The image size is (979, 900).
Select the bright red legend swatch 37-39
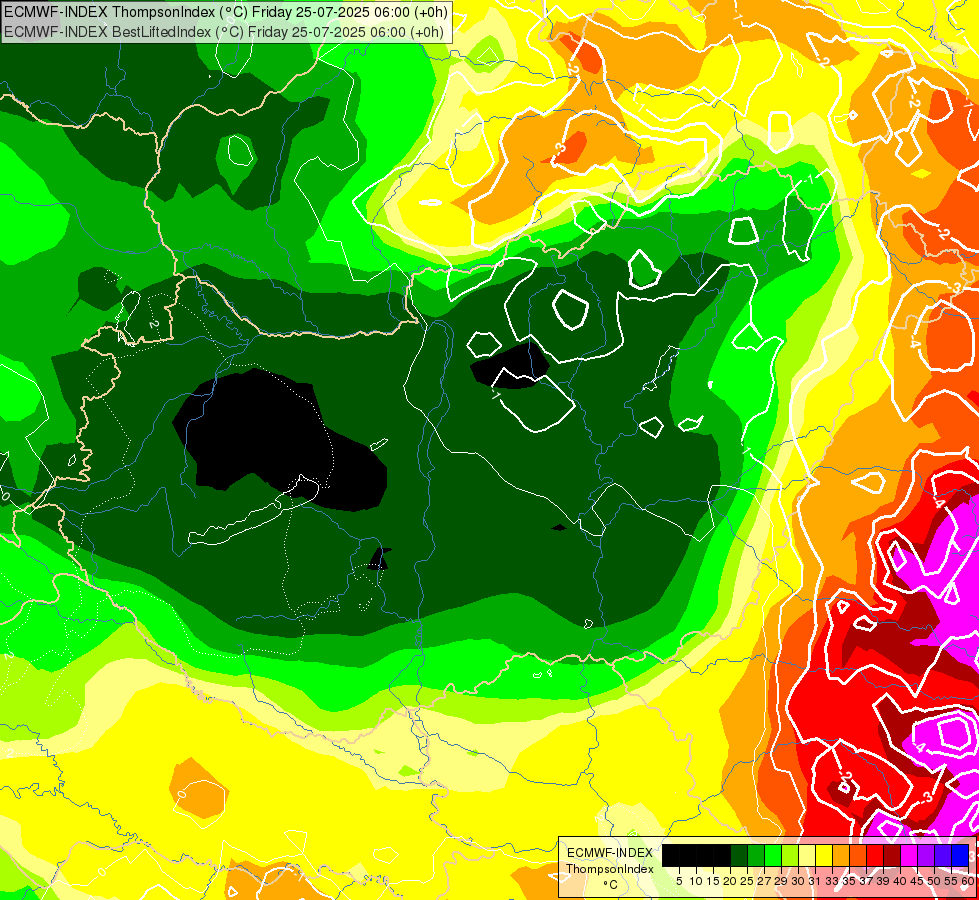[875, 856]
